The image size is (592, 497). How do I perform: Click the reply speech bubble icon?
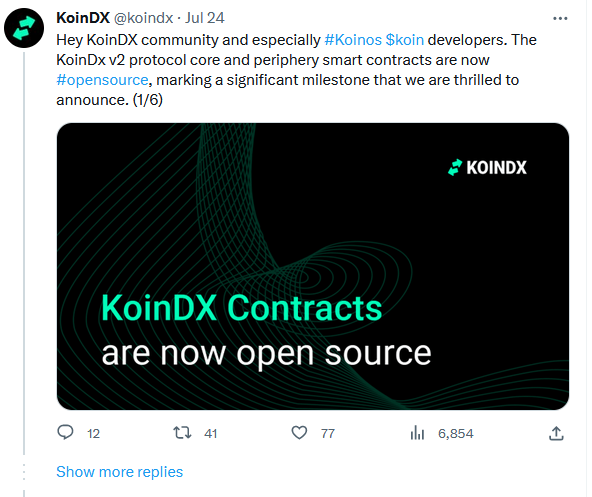(65, 432)
